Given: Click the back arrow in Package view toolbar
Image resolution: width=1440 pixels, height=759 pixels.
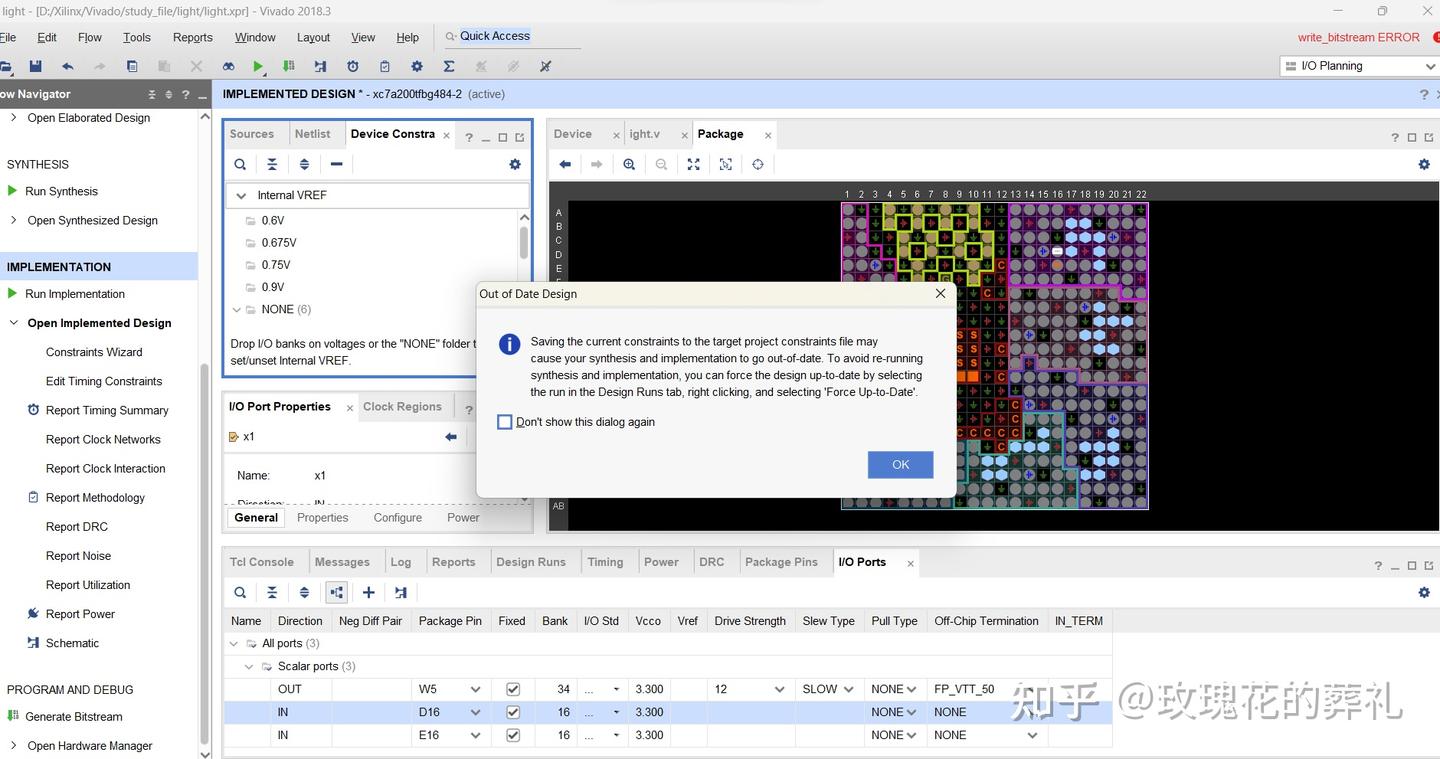Looking at the screenshot, I should pyautogui.click(x=565, y=164).
